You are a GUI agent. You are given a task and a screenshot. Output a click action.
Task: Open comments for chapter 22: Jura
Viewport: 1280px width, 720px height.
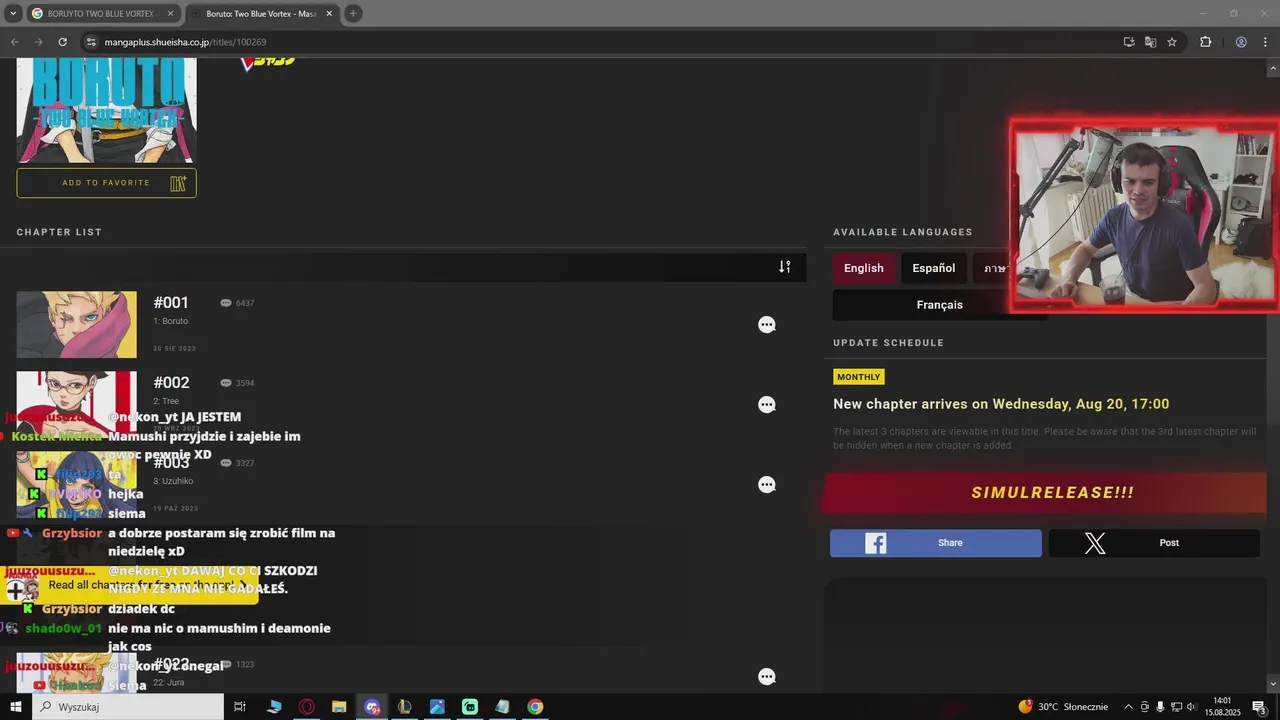[x=767, y=677]
